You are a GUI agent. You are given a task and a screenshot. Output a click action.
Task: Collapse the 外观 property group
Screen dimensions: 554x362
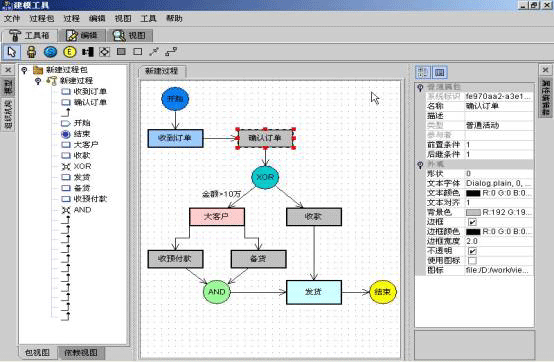pos(420,165)
